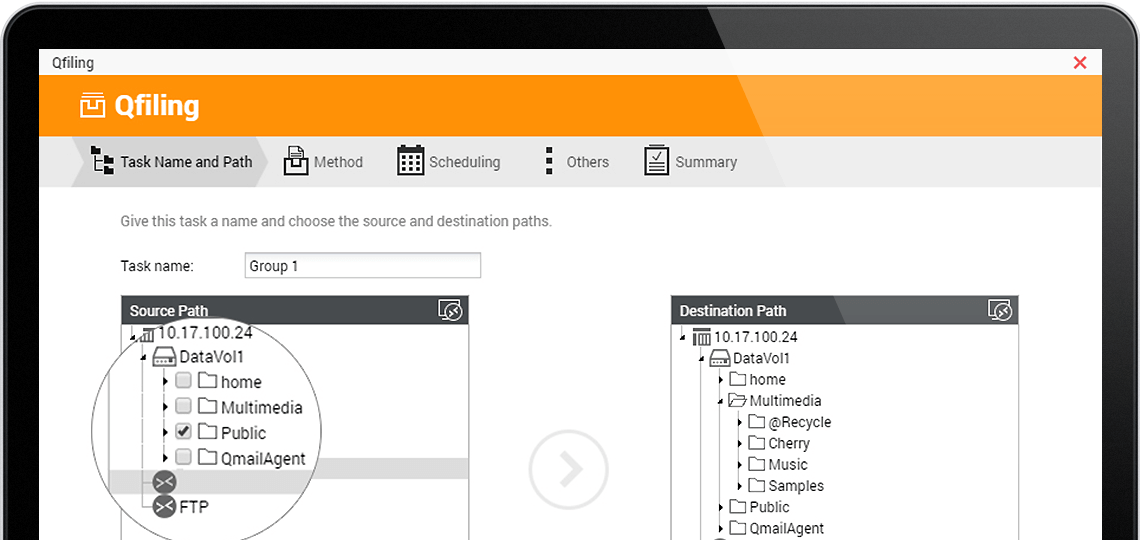Image resolution: width=1140 pixels, height=540 pixels.
Task: Collapse the DataVol1 volume in Source Path
Action: click(144, 357)
